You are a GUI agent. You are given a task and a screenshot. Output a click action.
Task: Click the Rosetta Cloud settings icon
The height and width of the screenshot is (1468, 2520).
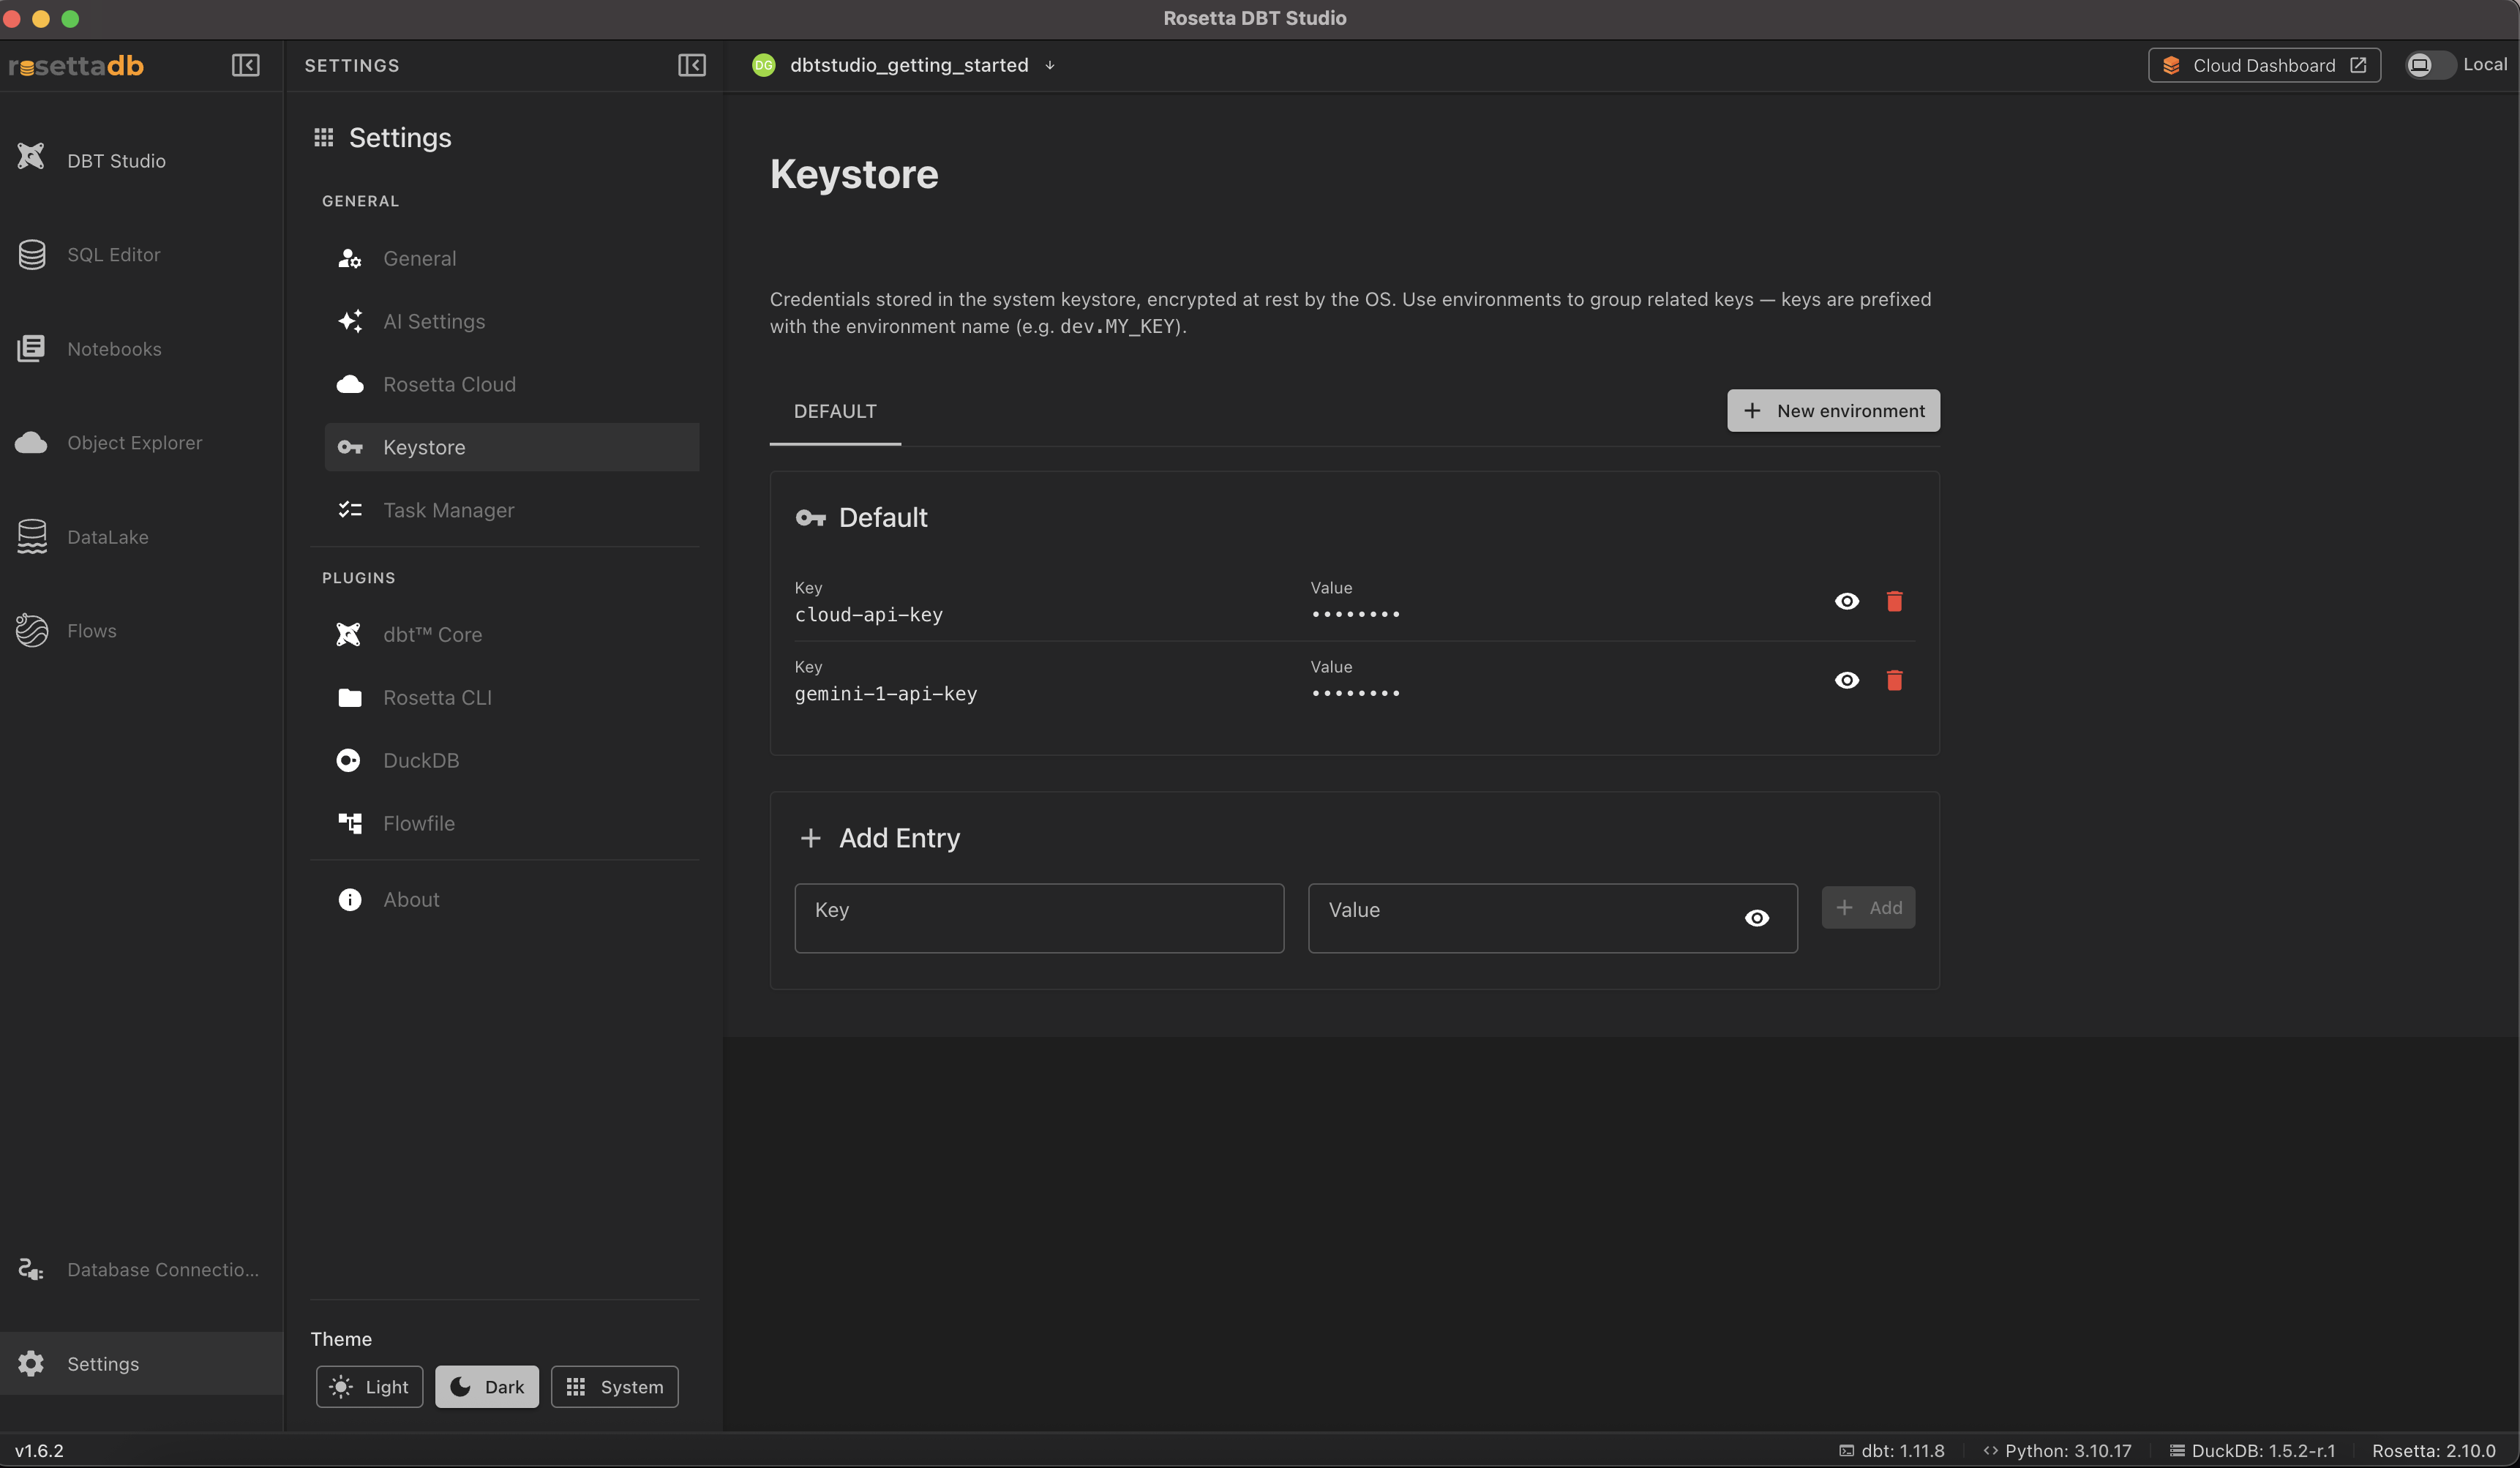pos(349,384)
